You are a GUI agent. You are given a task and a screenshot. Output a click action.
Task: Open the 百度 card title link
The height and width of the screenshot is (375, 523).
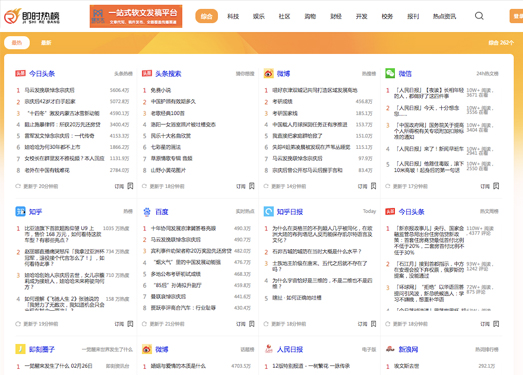coord(162,212)
